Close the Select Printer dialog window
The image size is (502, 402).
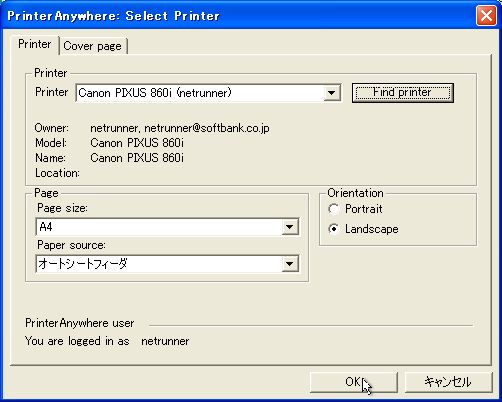[x=486, y=16]
